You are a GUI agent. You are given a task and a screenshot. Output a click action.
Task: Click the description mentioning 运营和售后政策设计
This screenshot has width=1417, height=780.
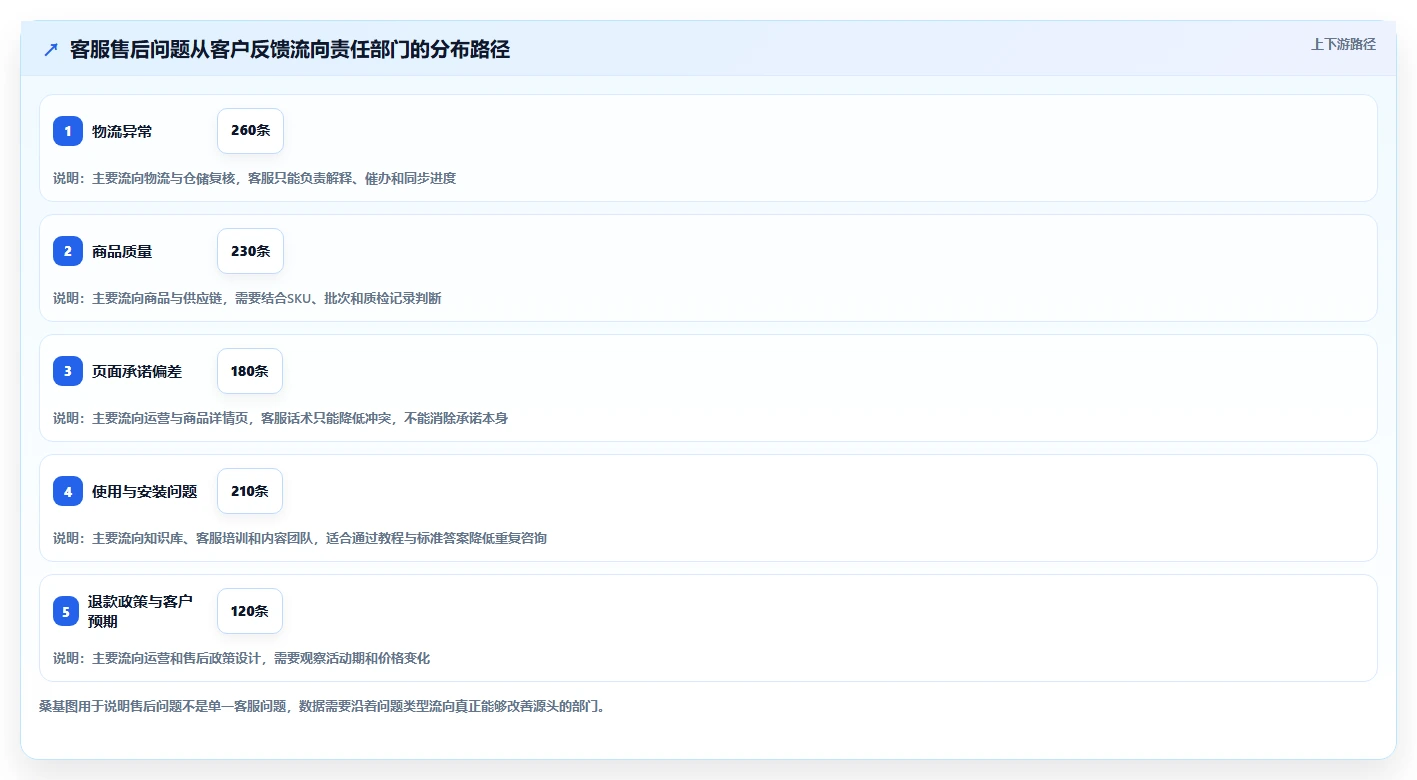coord(241,658)
